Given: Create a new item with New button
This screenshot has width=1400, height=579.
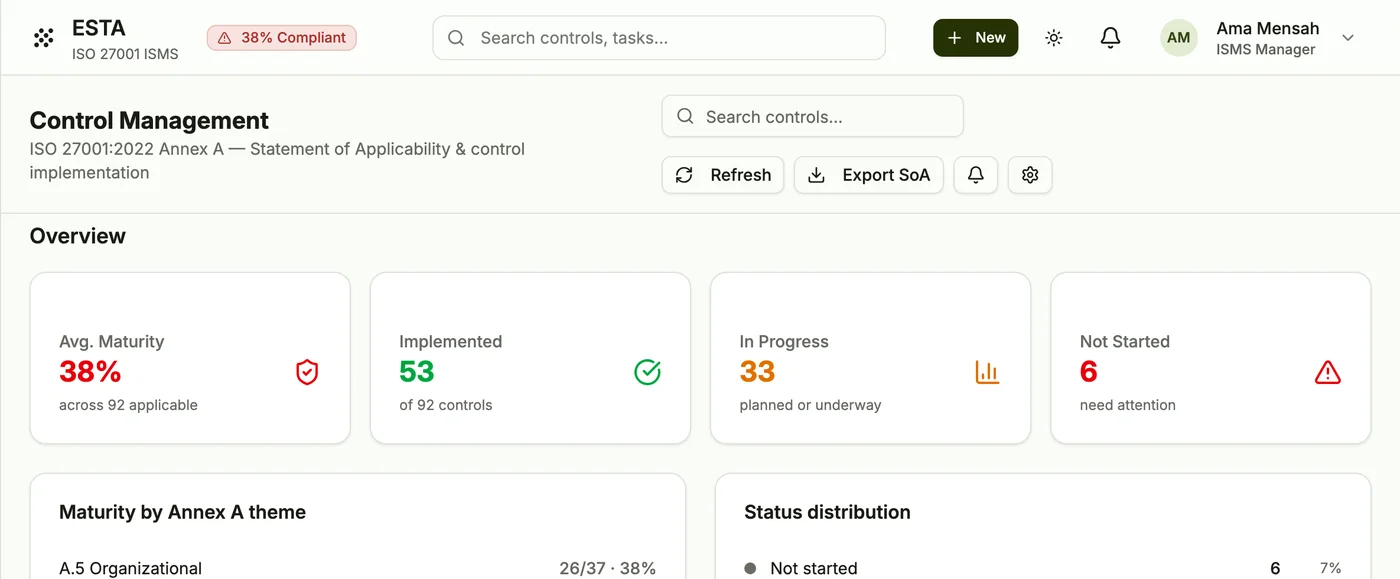Looking at the screenshot, I should [976, 38].
